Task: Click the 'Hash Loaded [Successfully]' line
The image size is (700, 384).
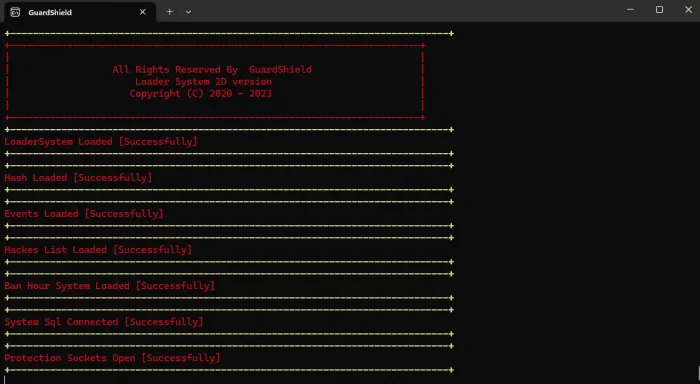Action: [78, 178]
